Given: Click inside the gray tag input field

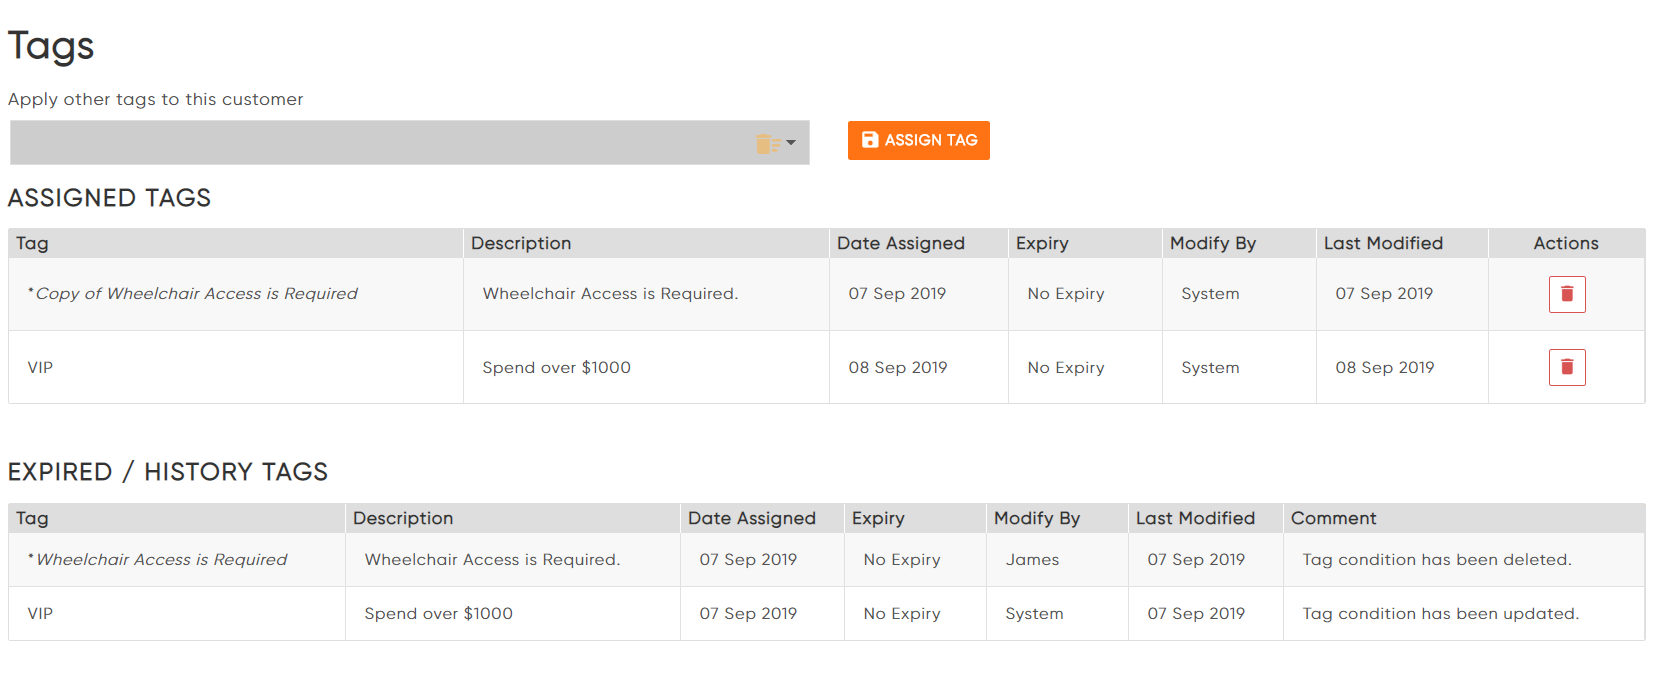Looking at the screenshot, I should [380, 142].
